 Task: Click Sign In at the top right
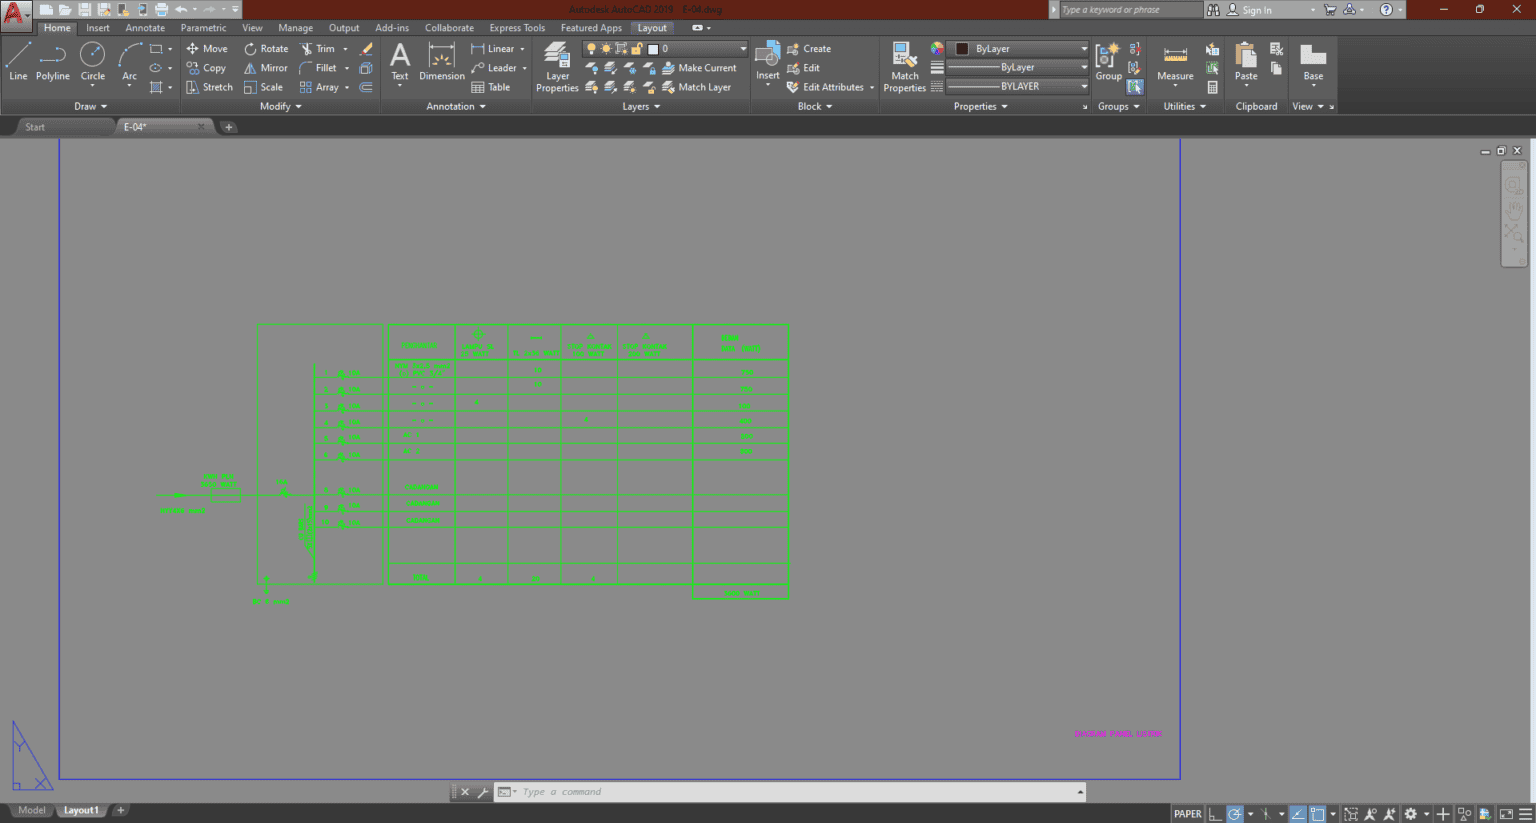[x=1258, y=9]
